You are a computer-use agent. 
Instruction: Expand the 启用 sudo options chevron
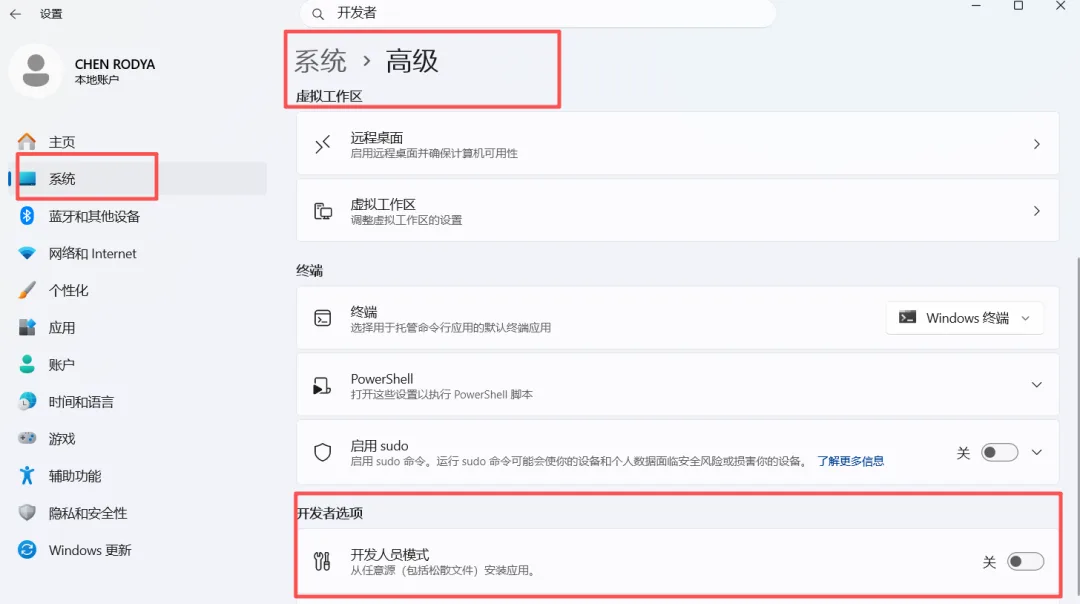[x=1037, y=452]
